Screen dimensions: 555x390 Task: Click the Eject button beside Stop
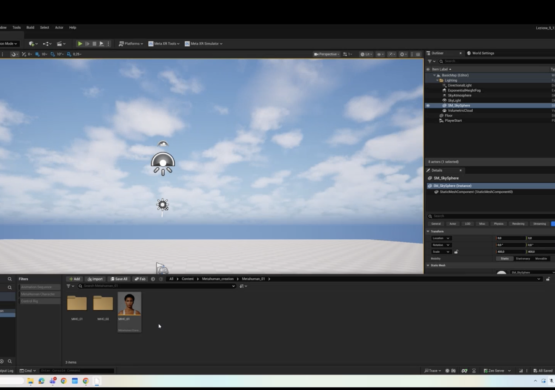pyautogui.click(x=102, y=44)
